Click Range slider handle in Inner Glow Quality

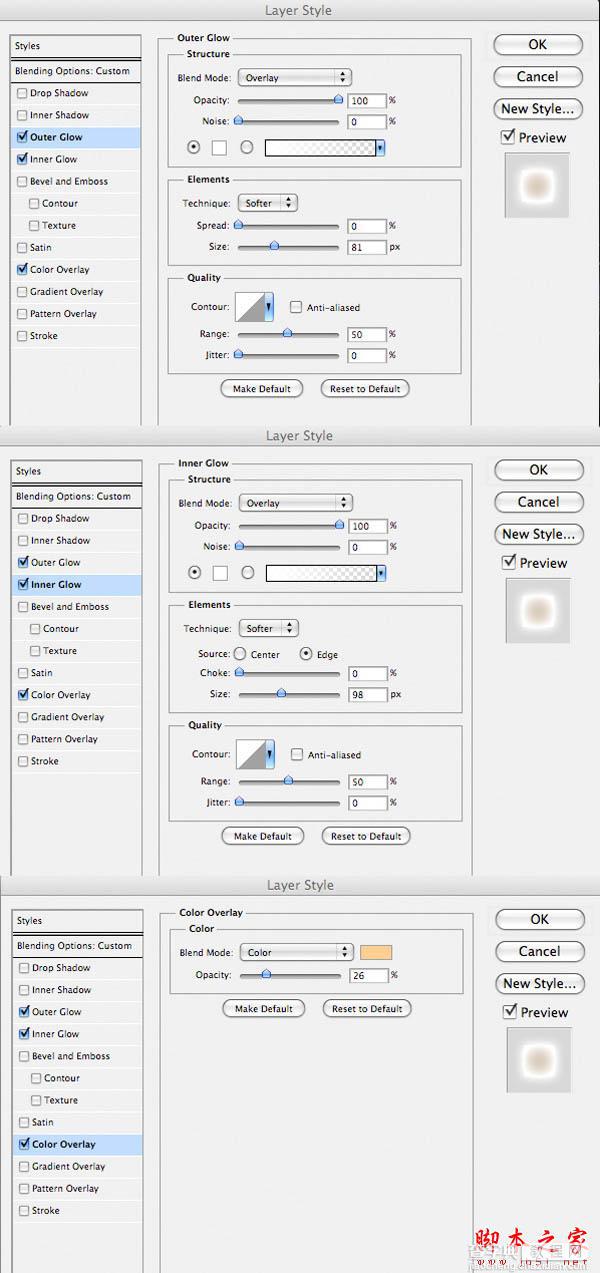pyautogui.click(x=289, y=781)
